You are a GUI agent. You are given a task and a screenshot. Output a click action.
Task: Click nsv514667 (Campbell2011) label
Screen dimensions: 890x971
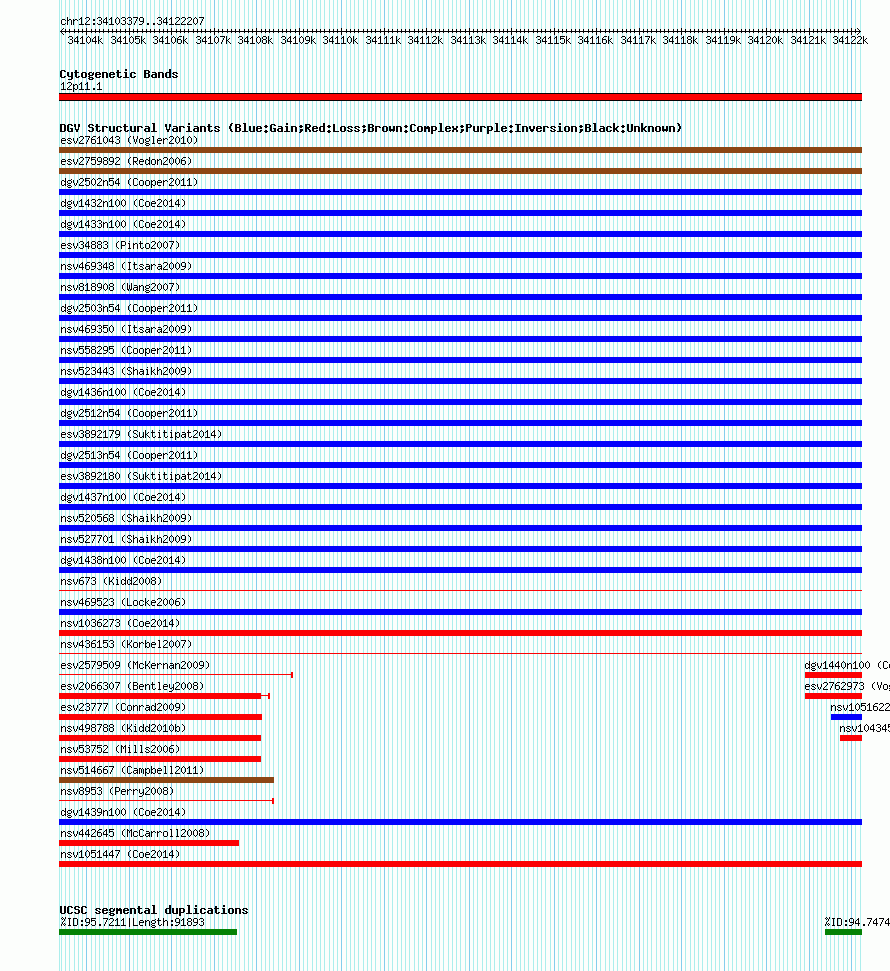(x=132, y=772)
